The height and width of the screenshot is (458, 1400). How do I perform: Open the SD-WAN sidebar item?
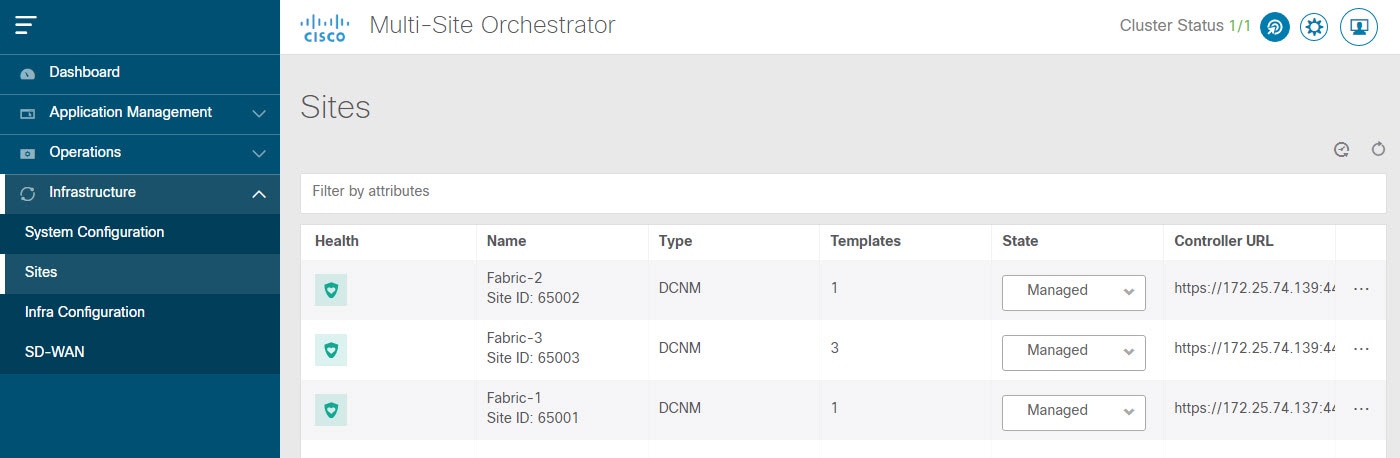[x=140, y=352]
